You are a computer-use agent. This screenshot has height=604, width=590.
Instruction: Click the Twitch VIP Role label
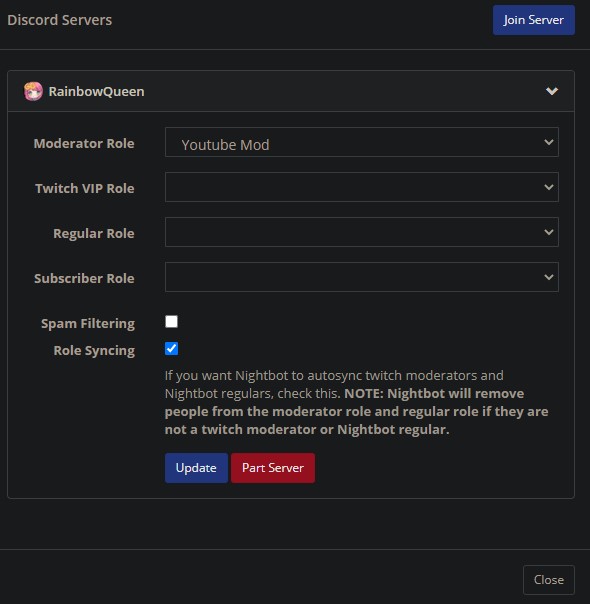click(x=85, y=188)
